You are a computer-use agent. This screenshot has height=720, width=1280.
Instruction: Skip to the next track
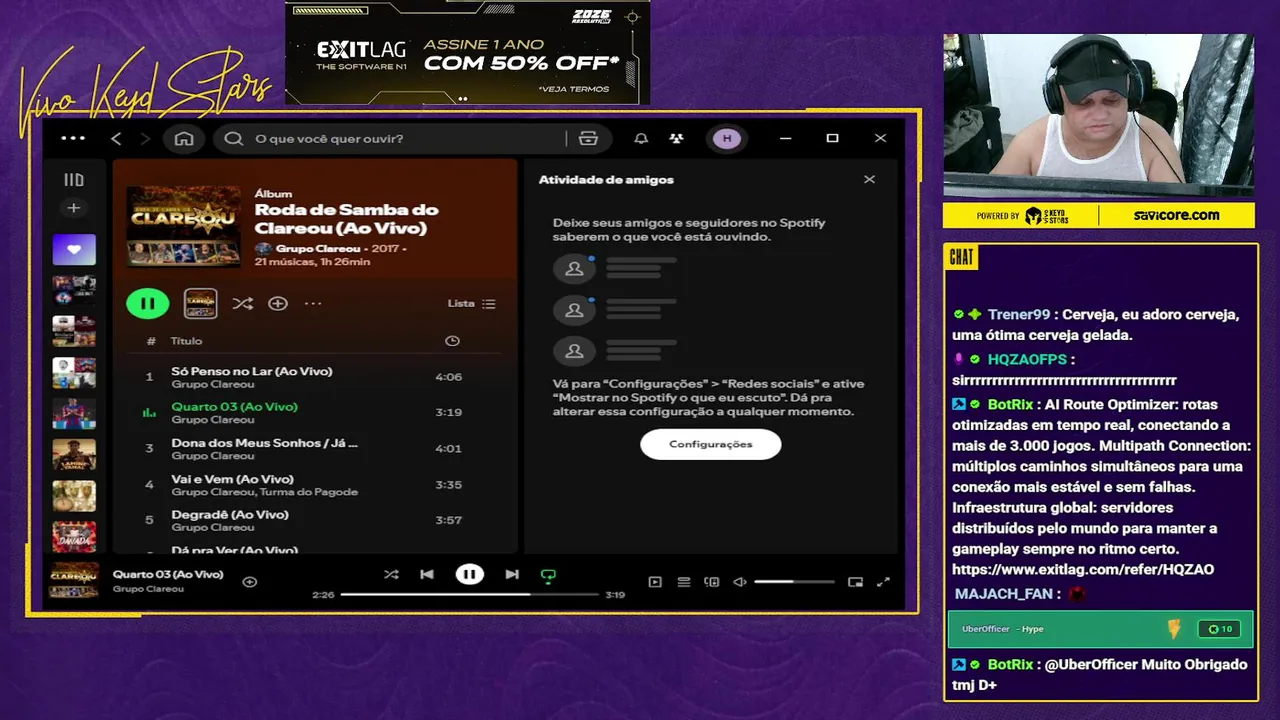(x=512, y=574)
